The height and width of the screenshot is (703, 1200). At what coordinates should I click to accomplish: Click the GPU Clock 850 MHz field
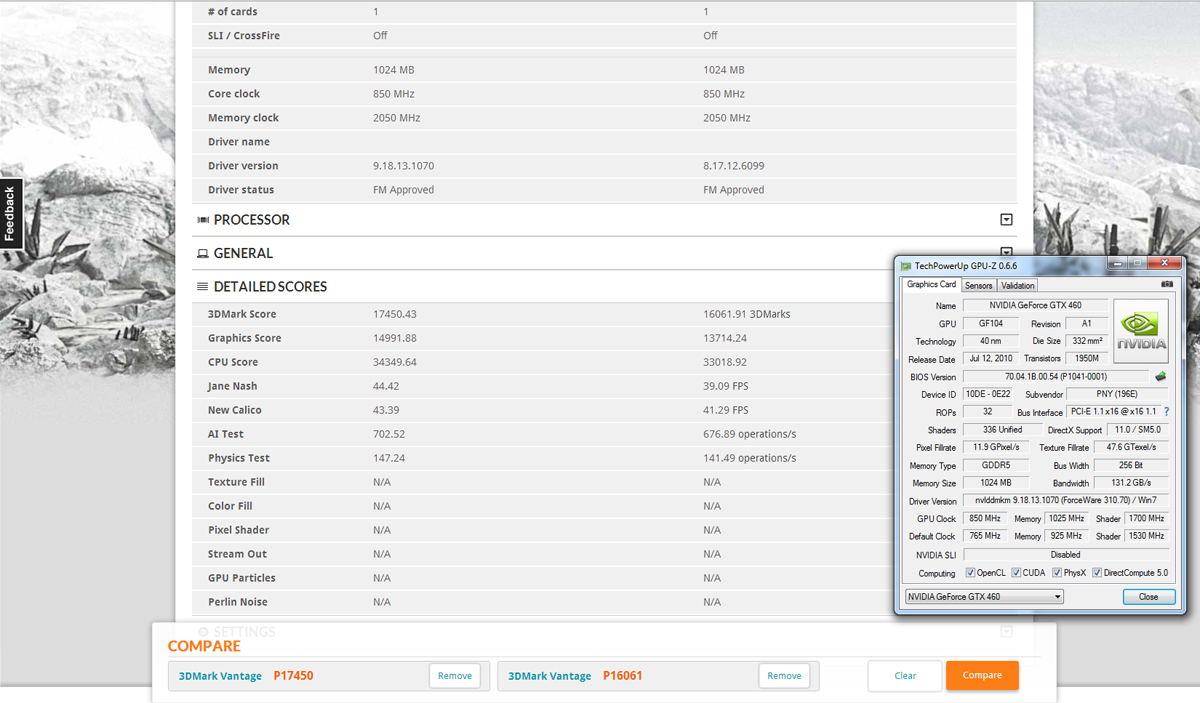985,519
